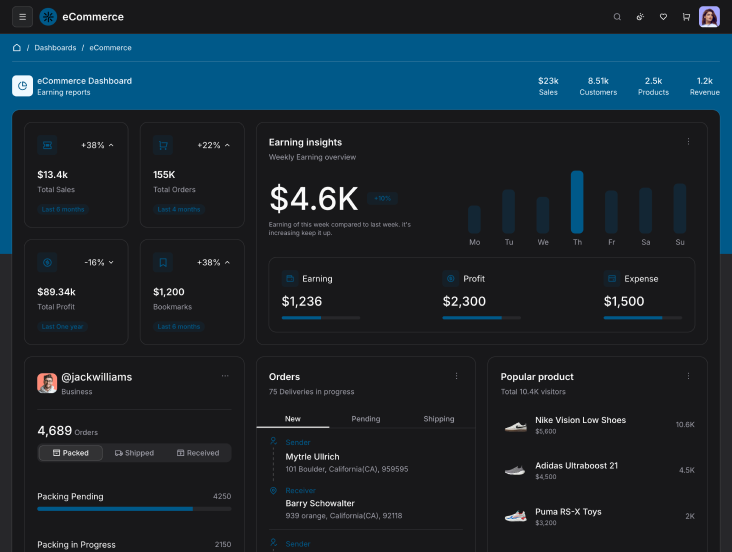Expand the +38% trend on Bookmarks
This screenshot has width=732, height=552.
pos(213,262)
